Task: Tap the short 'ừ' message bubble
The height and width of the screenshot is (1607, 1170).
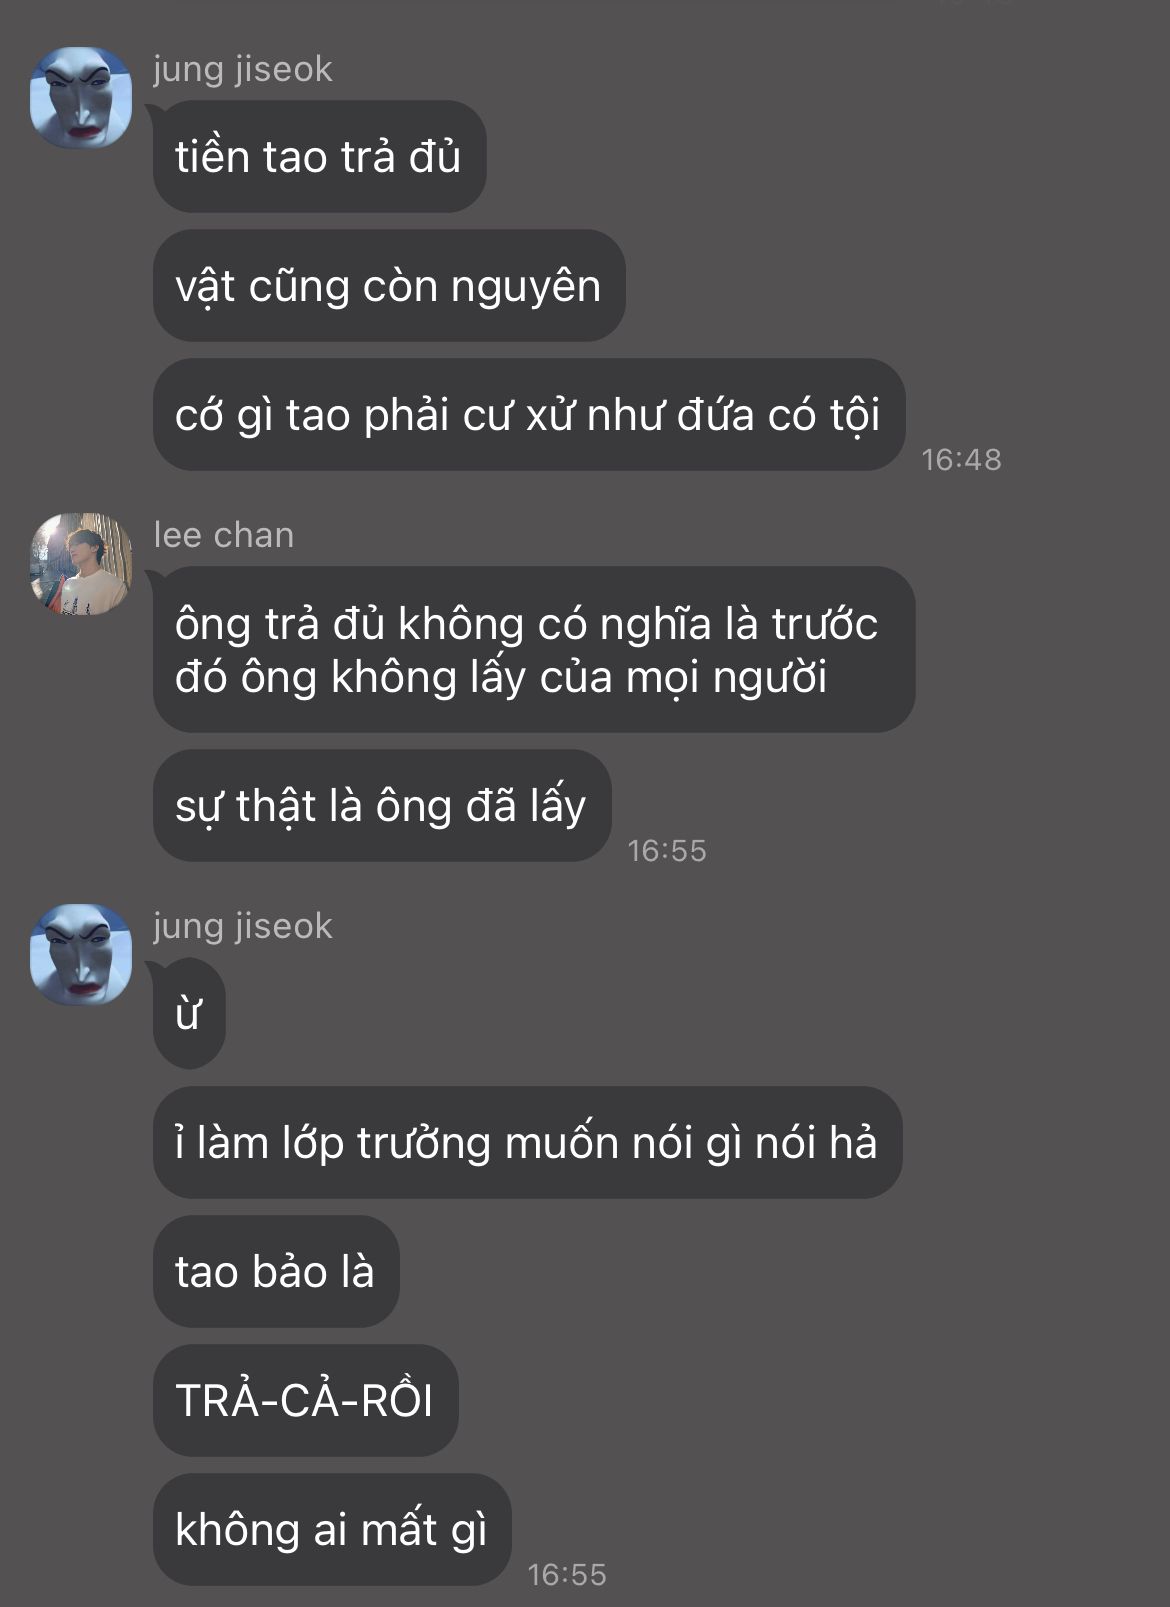Action: (189, 1013)
